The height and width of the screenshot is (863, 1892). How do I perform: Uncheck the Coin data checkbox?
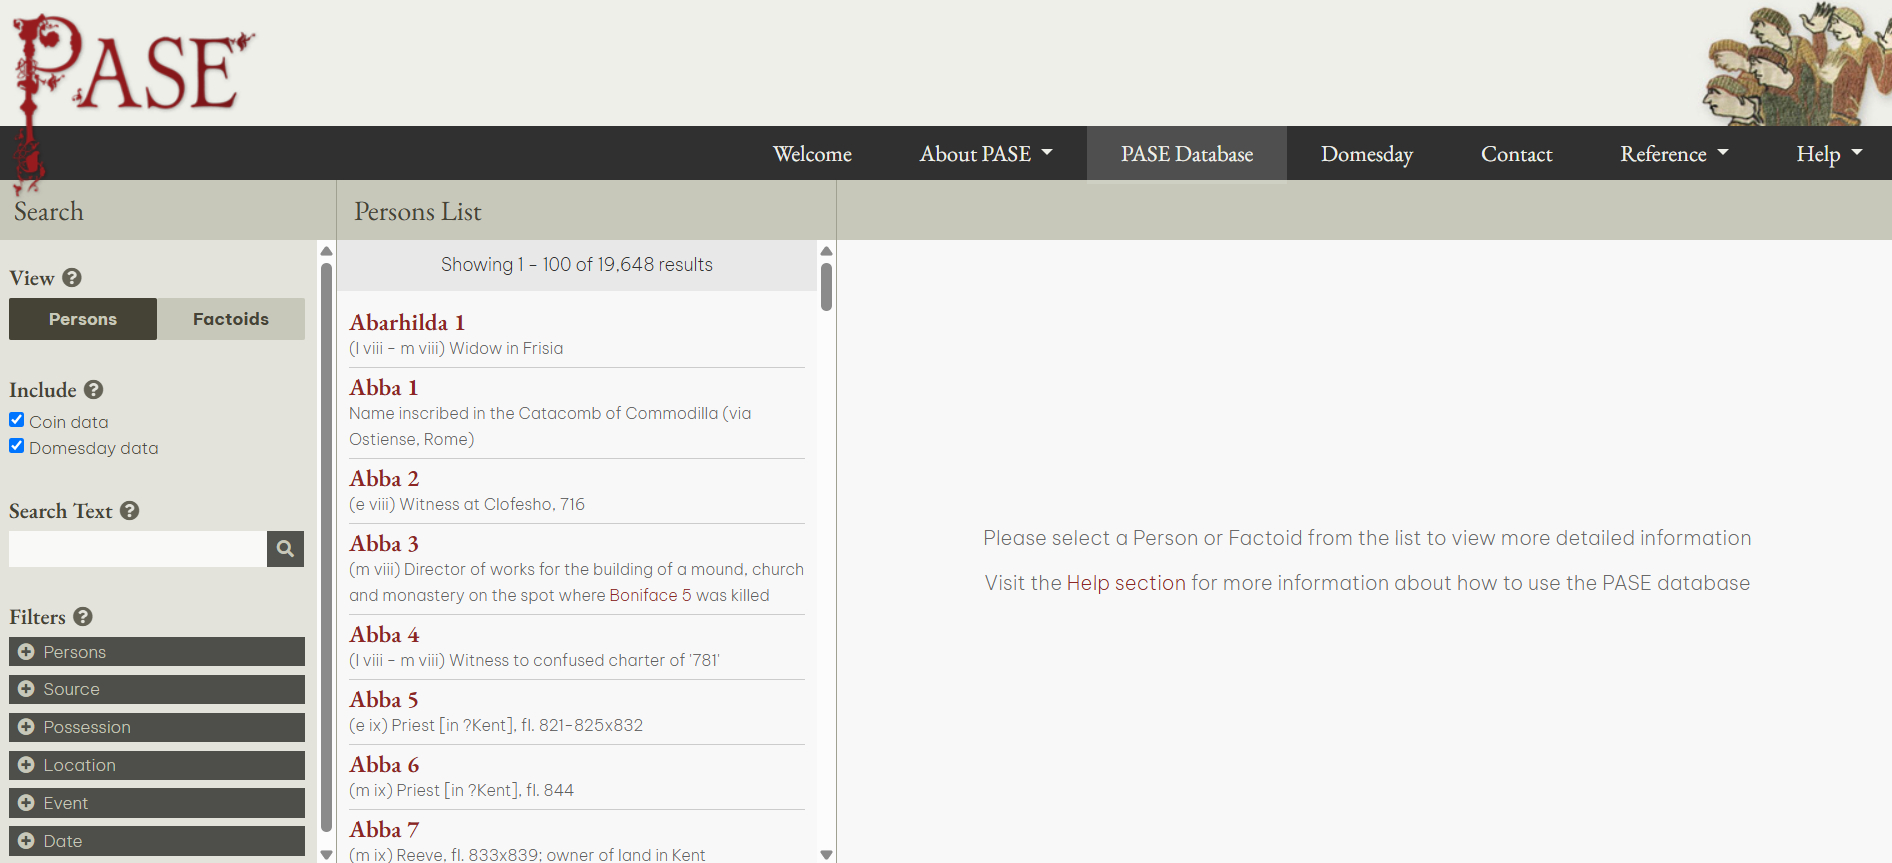[x=17, y=420]
